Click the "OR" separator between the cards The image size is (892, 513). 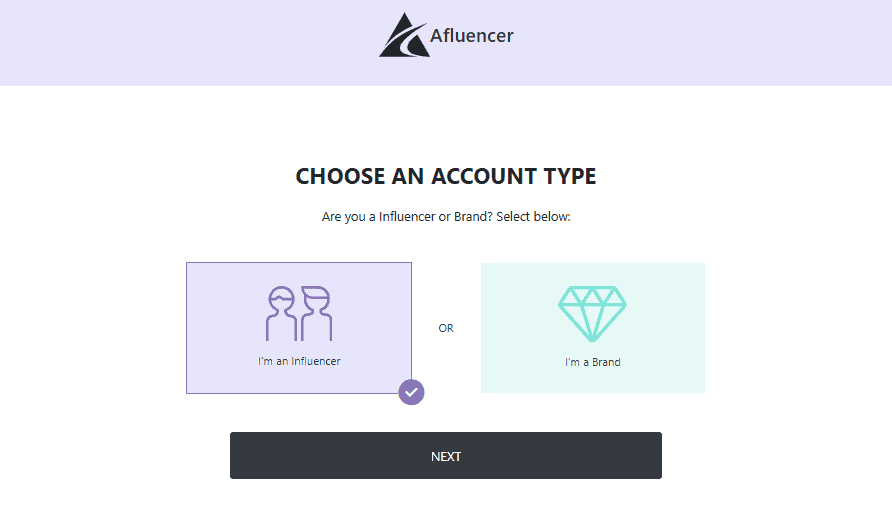(x=446, y=328)
